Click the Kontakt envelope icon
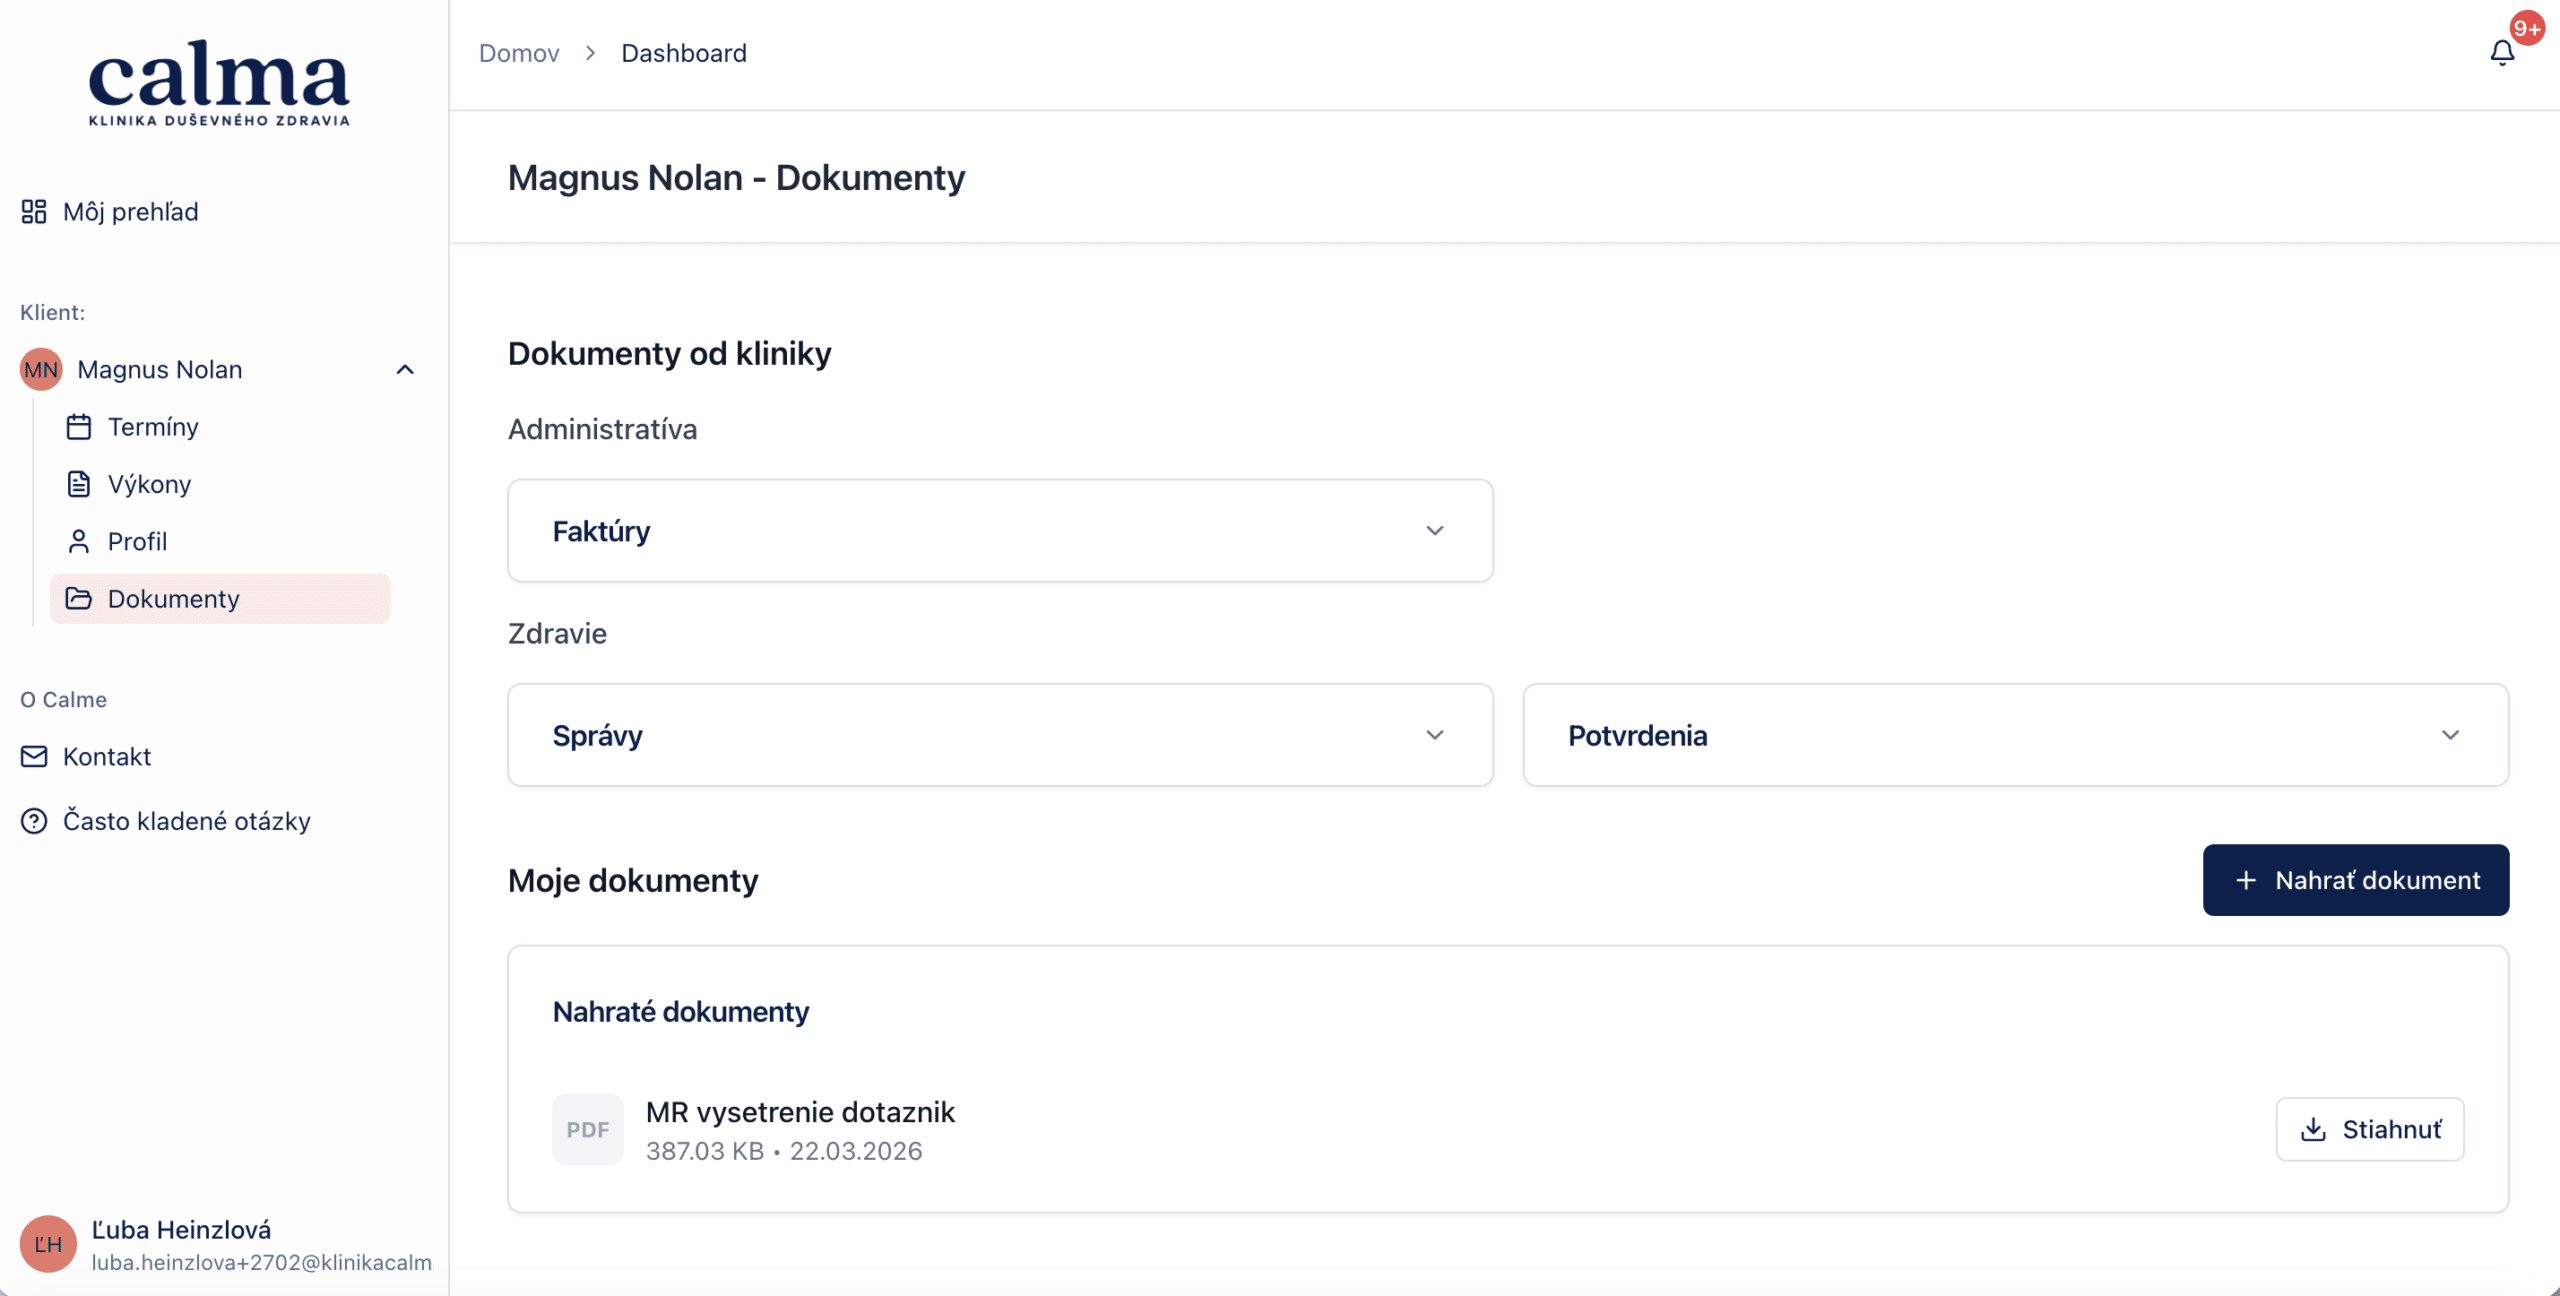Viewport: 2560px width, 1296px height. coord(34,756)
